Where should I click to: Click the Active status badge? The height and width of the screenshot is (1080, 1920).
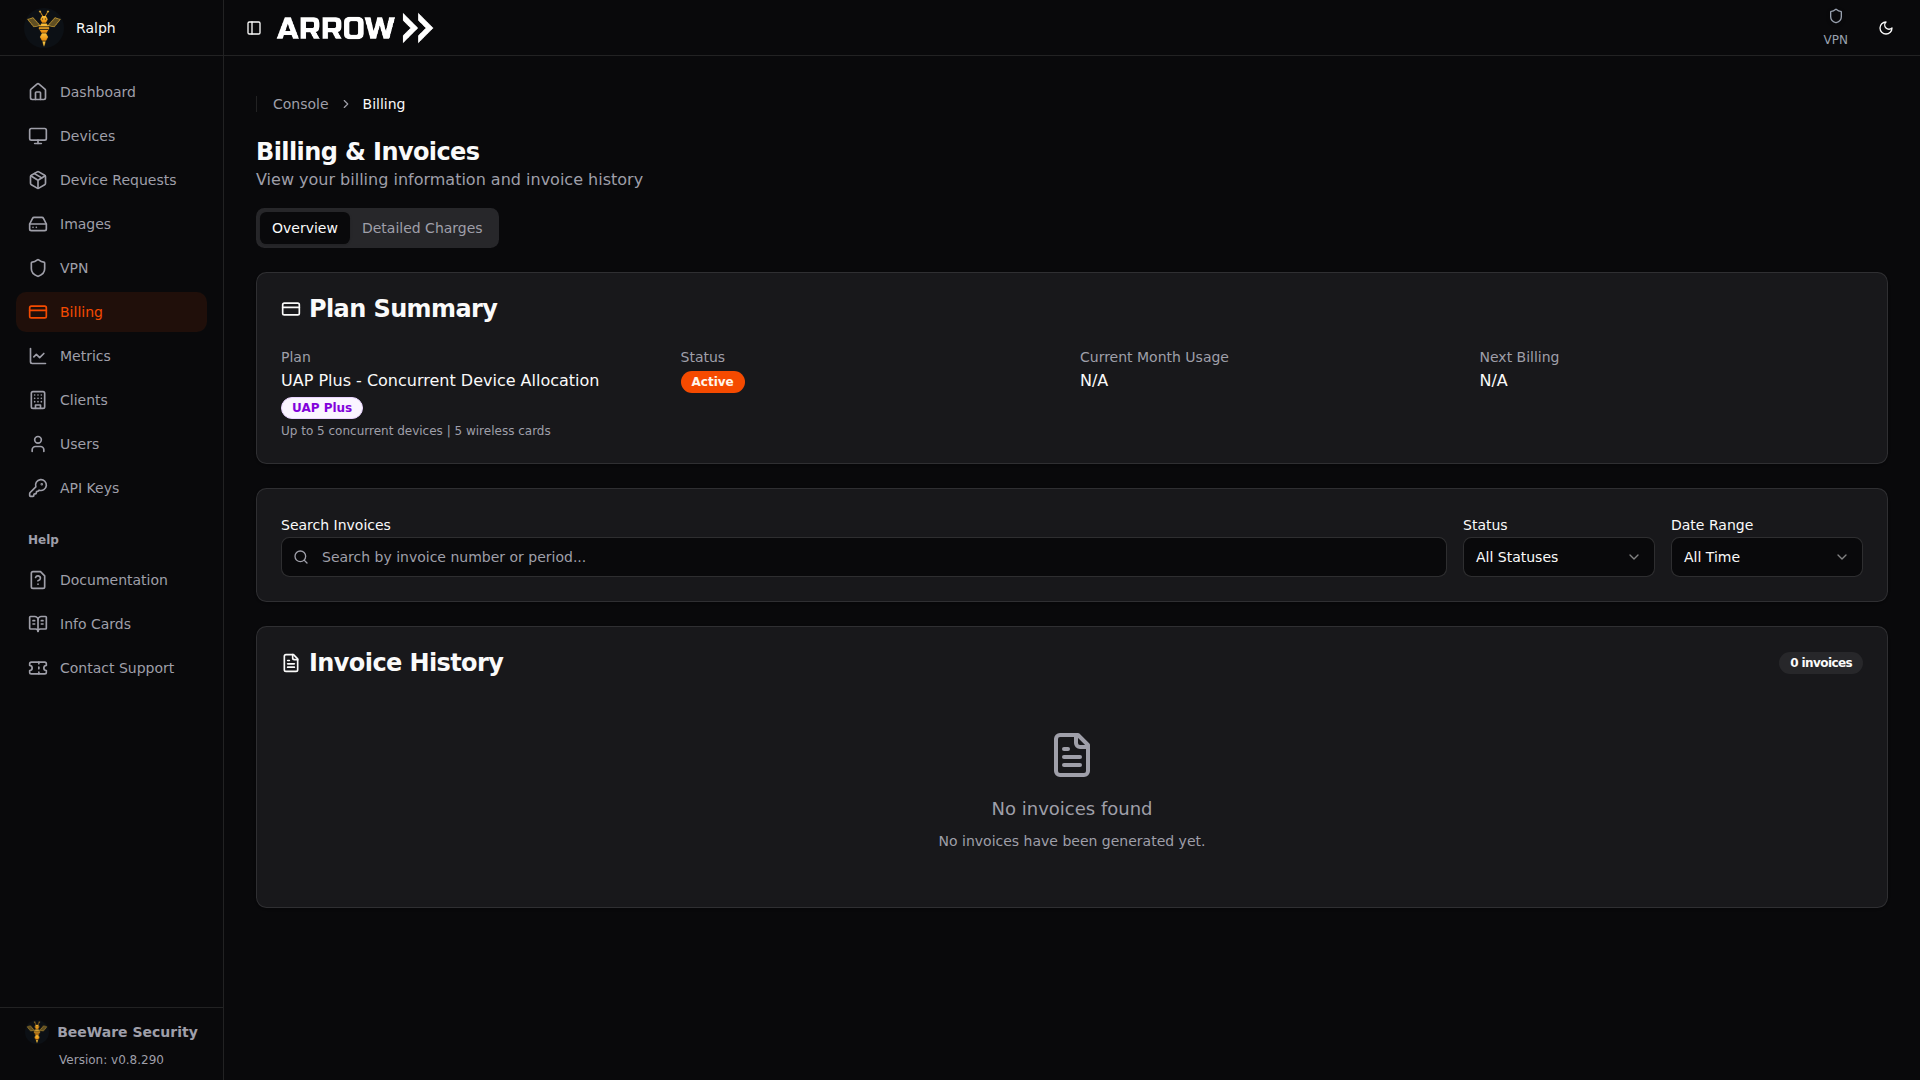[x=712, y=382]
